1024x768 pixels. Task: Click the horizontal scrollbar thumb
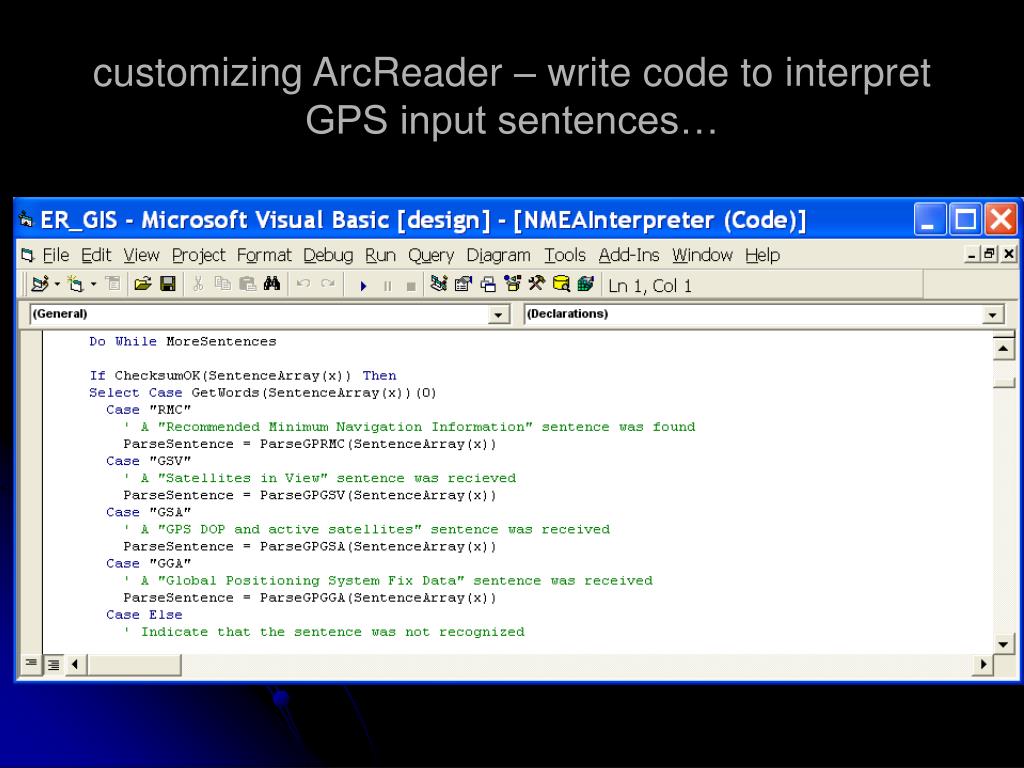coord(135,665)
